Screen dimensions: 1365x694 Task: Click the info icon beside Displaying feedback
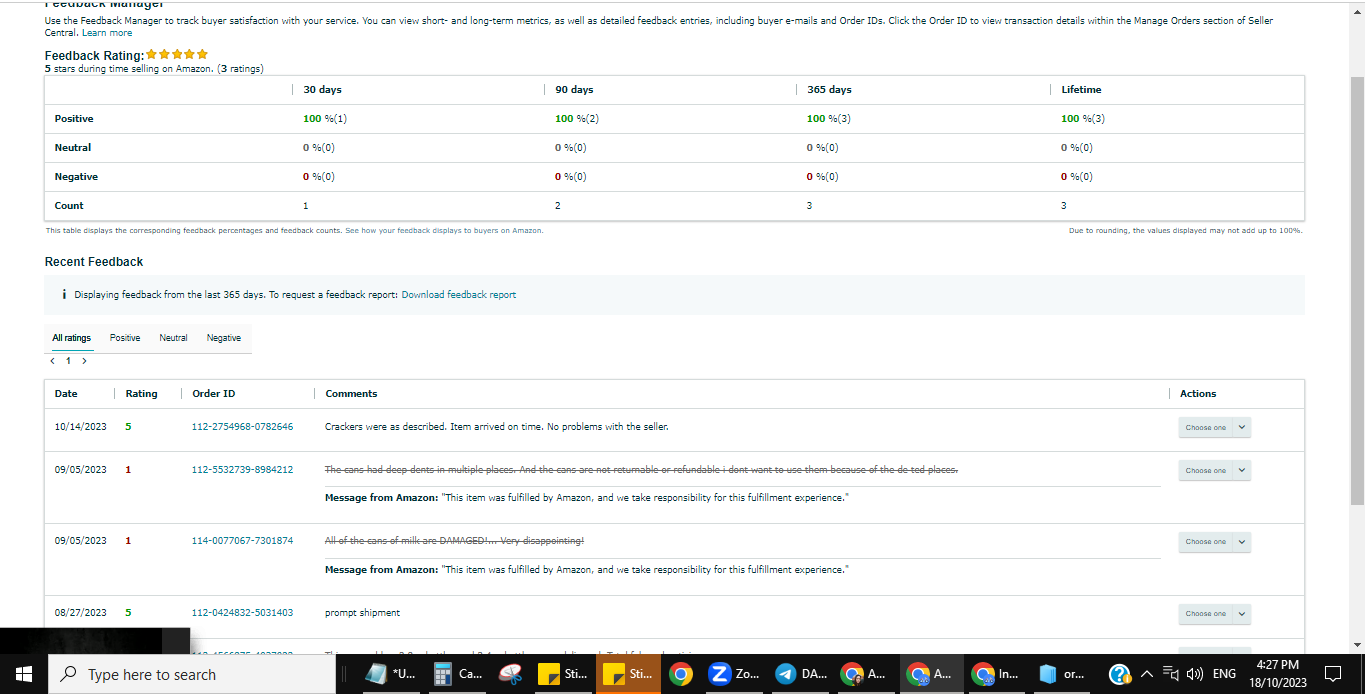pos(64,295)
